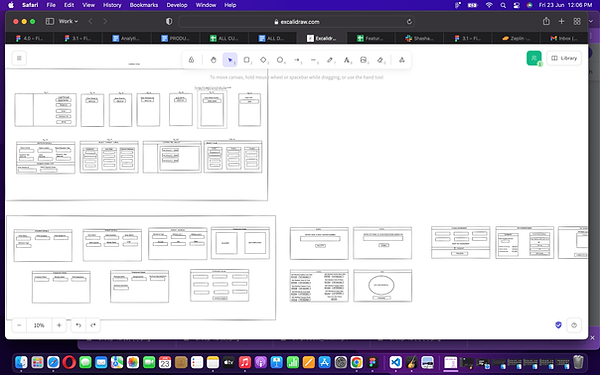Viewport: 600px width, 375px height.
Task: Open the Excalidraw help question icon
Action: 574,325
